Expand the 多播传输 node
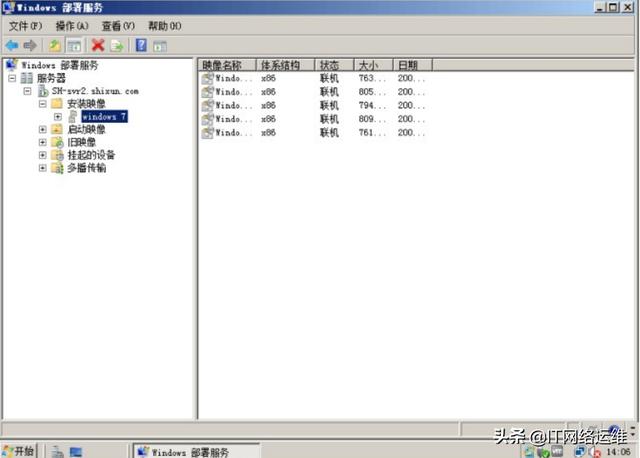This screenshot has width=640, height=458. pyautogui.click(x=42, y=168)
